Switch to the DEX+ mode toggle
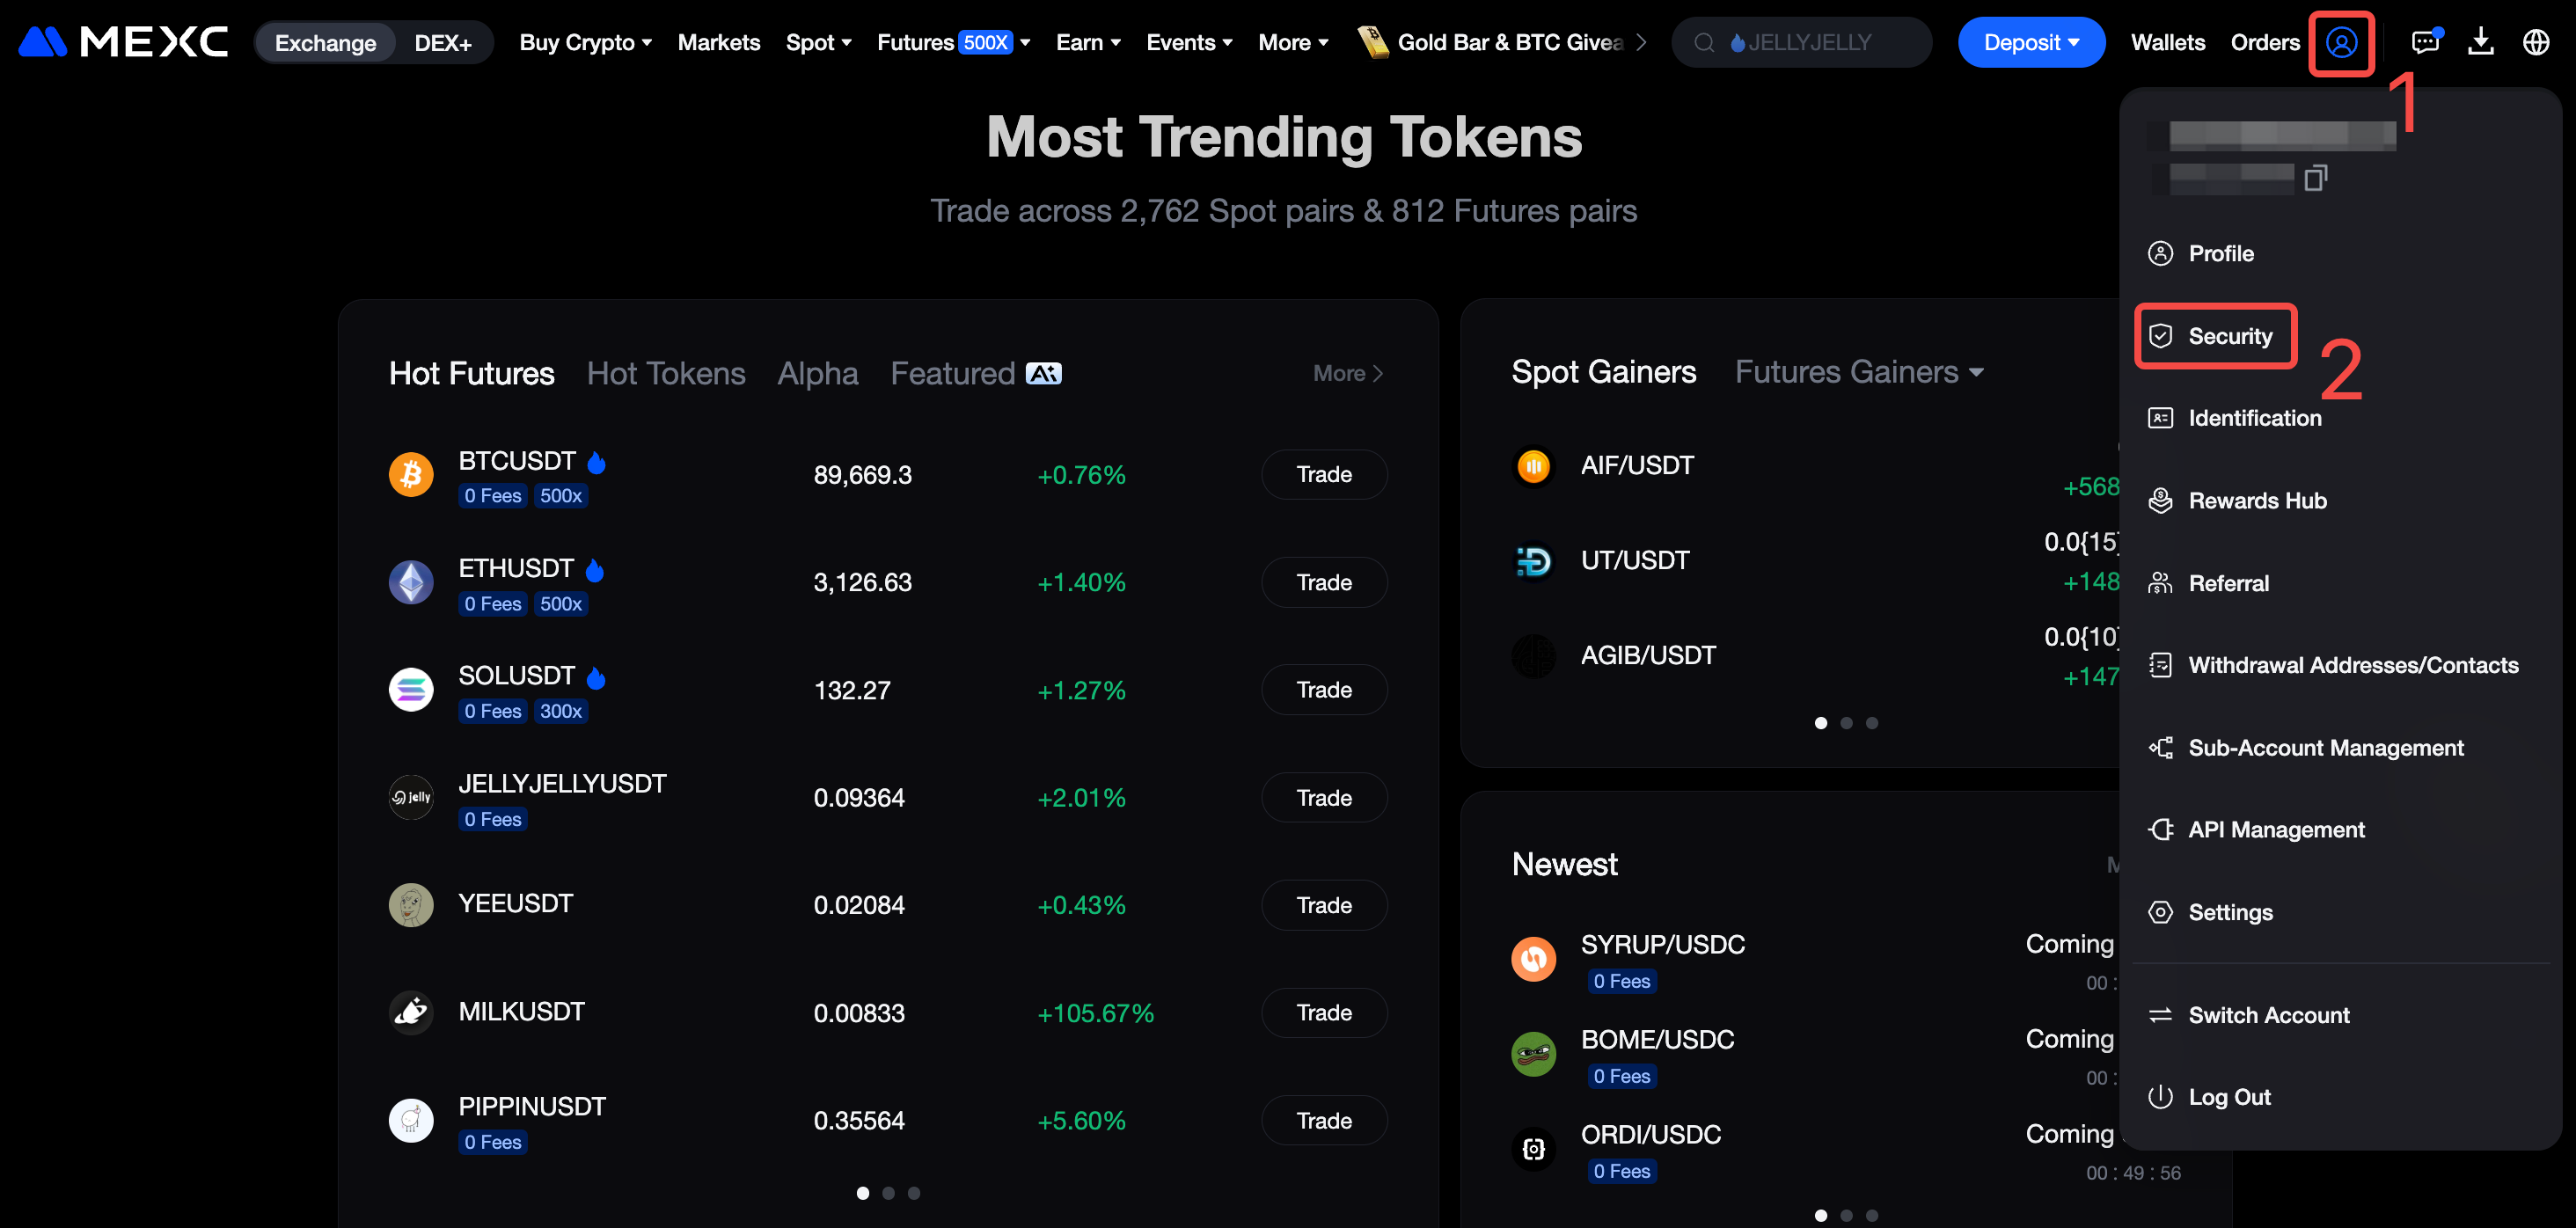Screen dimensions: 2576x1228 443,43
